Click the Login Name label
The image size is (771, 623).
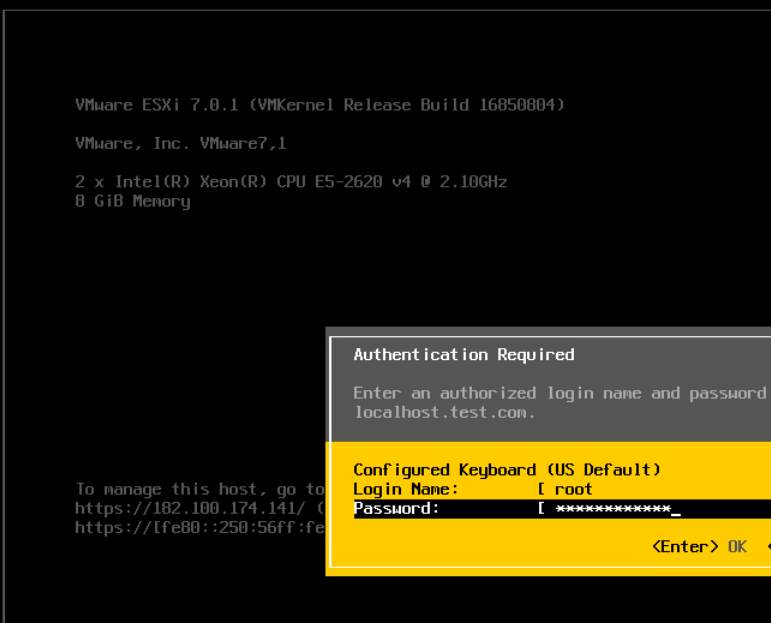(x=406, y=489)
